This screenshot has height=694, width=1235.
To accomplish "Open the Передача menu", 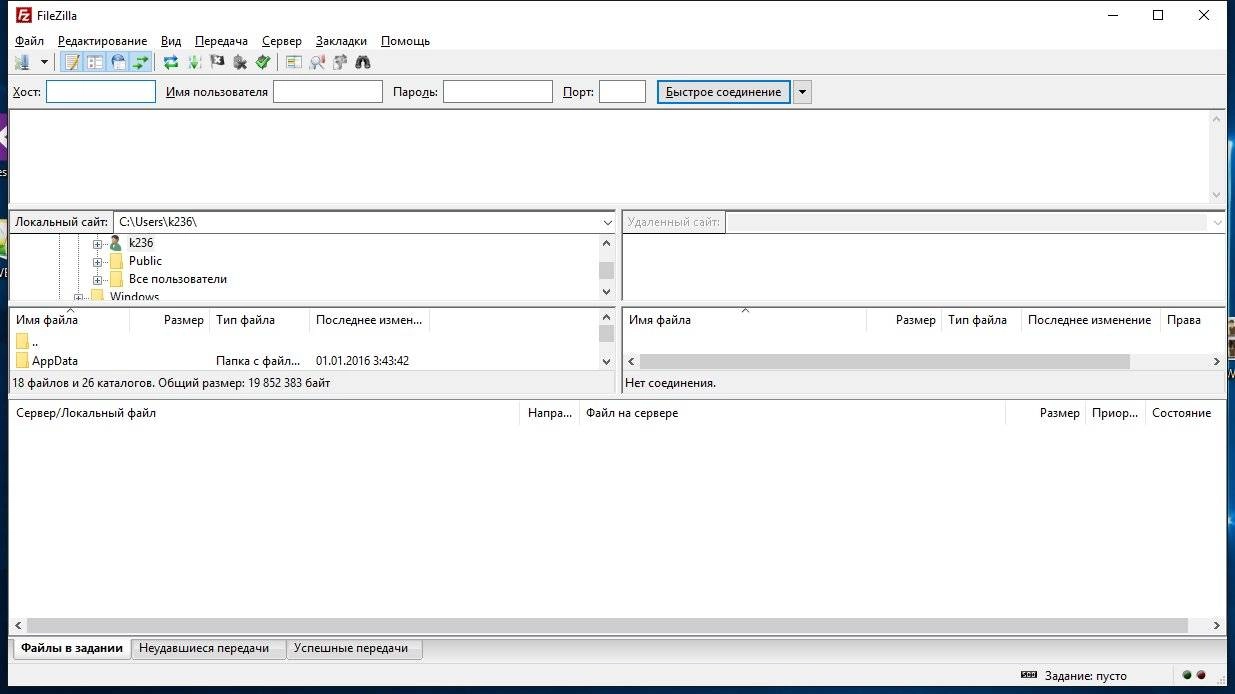I will 221,41.
